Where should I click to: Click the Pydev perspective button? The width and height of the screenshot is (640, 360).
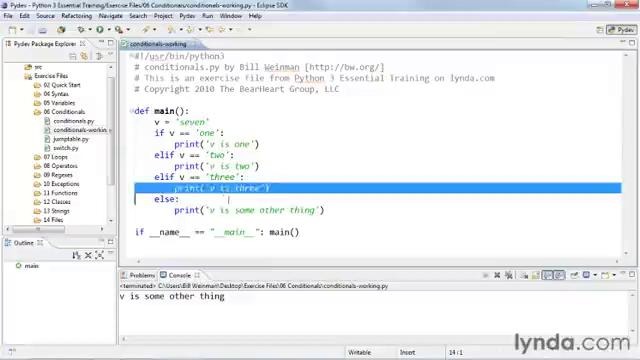621,30
